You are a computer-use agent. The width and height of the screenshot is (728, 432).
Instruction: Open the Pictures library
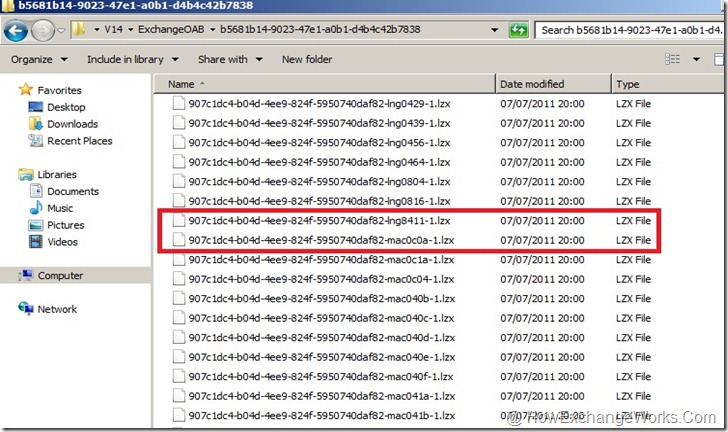[65, 225]
